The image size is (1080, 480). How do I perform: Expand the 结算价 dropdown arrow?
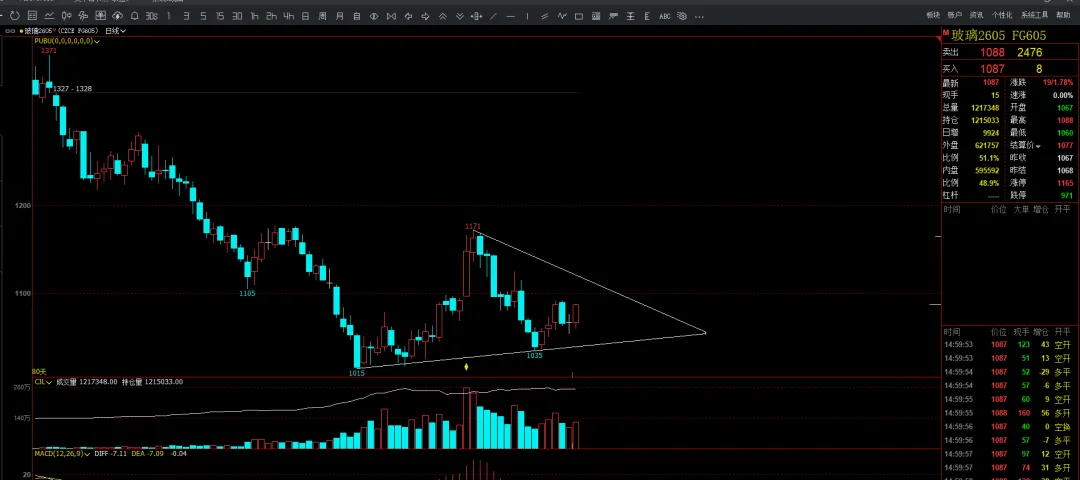point(1038,146)
